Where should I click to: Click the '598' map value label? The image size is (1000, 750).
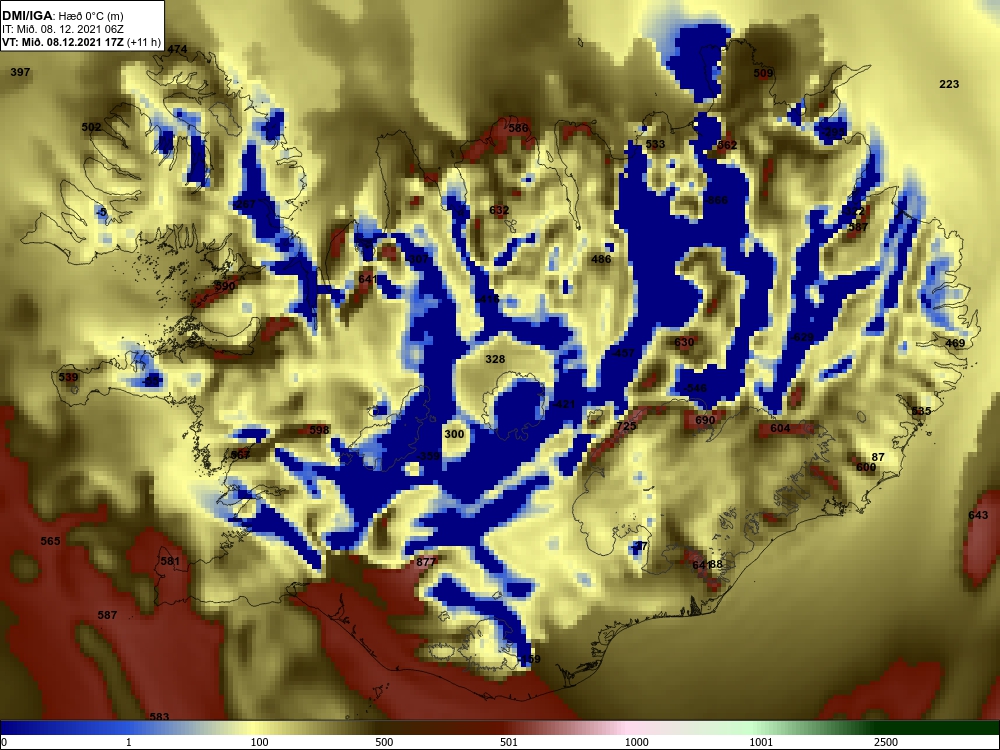(319, 430)
